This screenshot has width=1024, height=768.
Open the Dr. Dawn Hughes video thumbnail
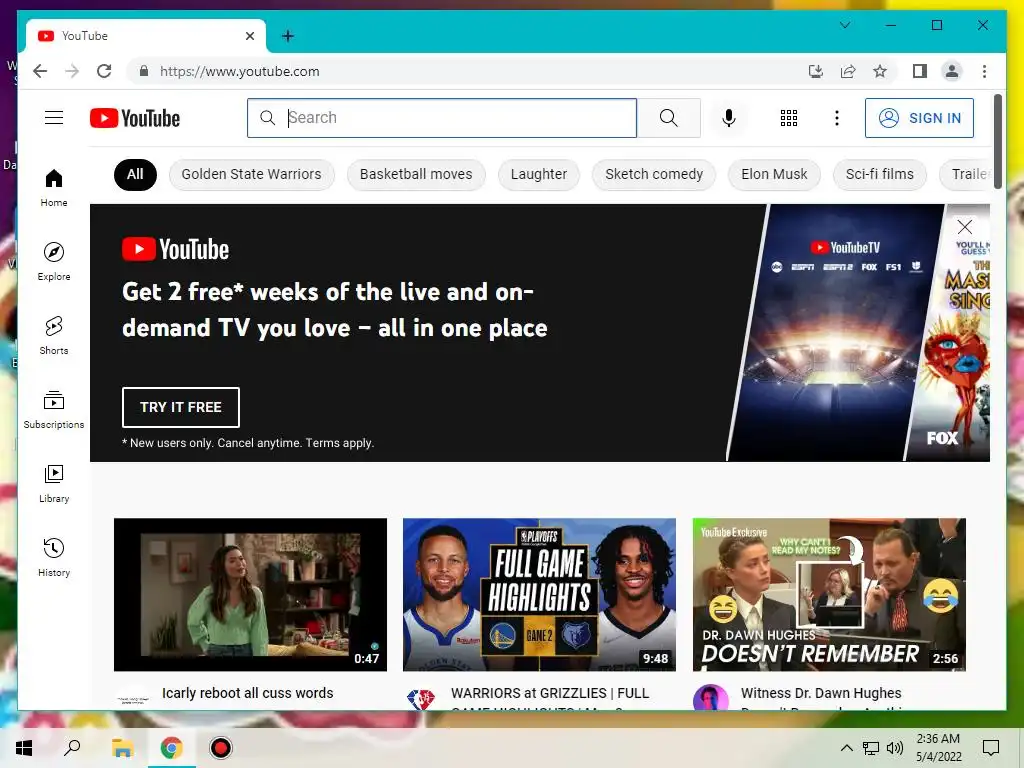pos(829,594)
